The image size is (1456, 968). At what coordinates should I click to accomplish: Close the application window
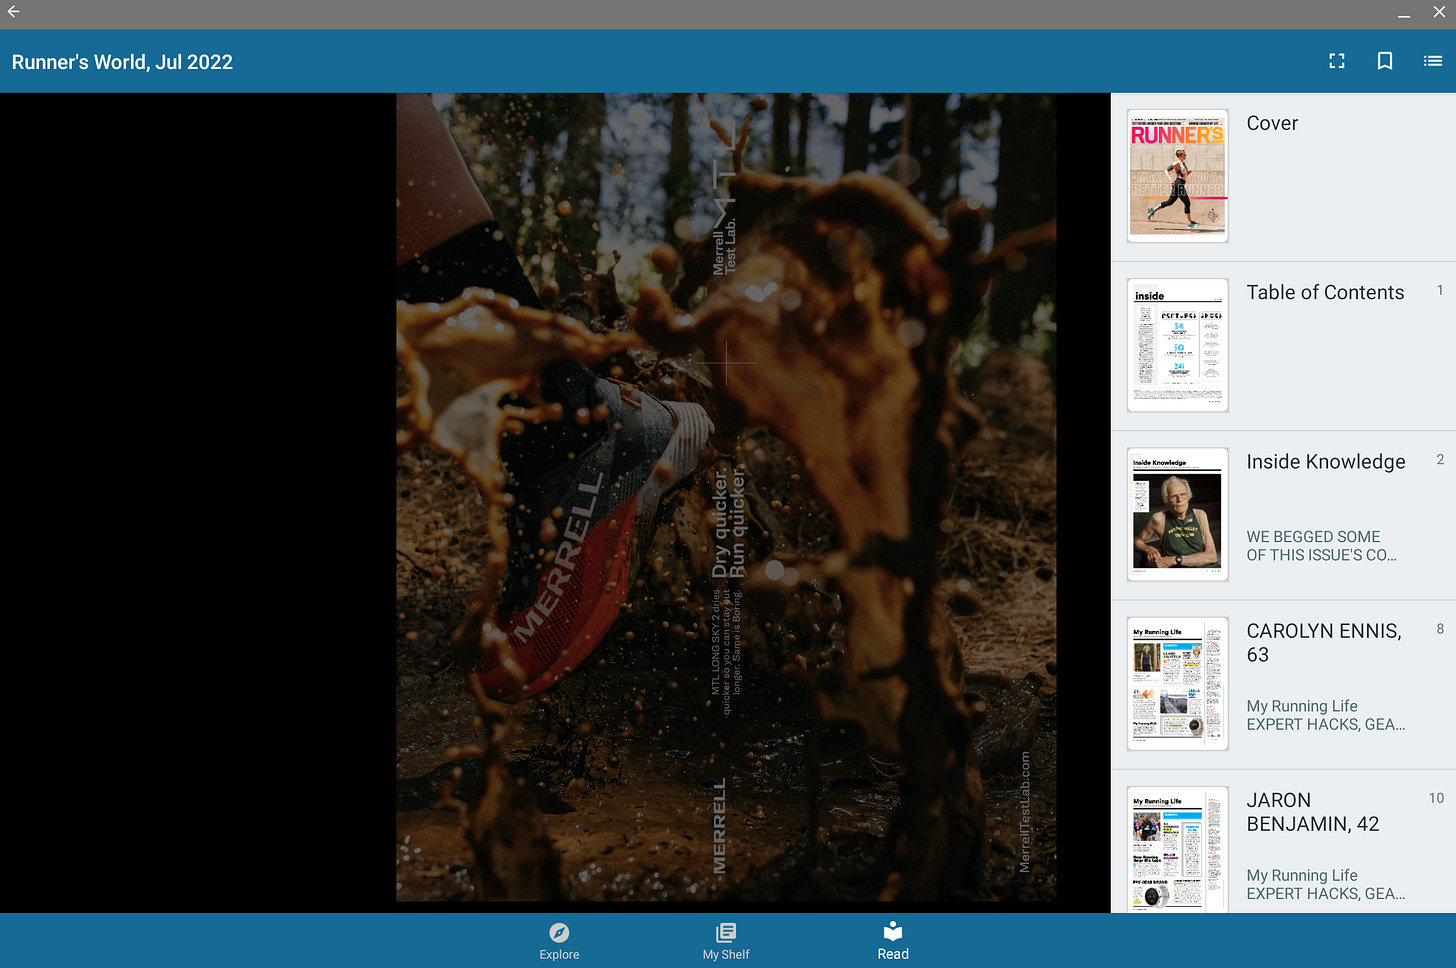[1439, 12]
